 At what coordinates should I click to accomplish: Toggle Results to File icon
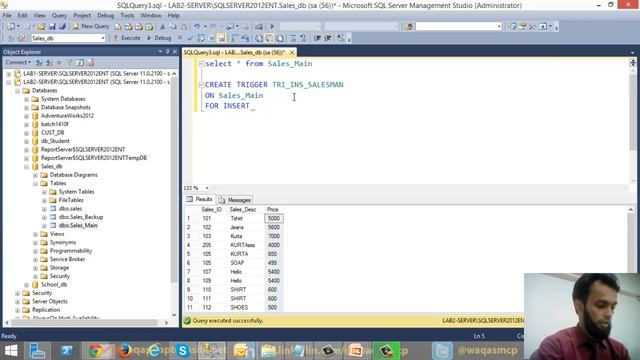pos(280,38)
